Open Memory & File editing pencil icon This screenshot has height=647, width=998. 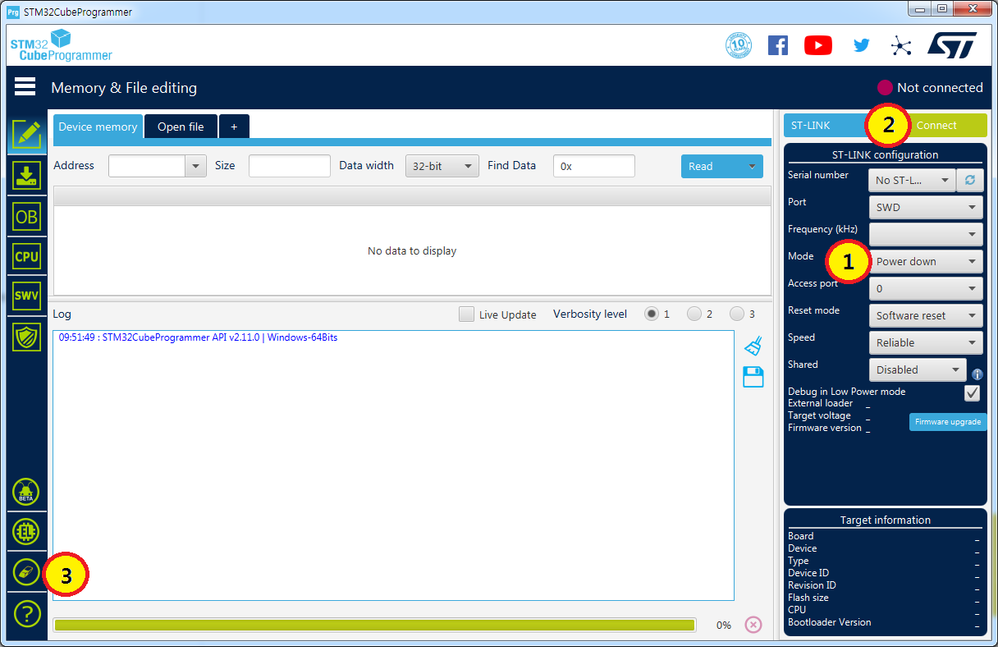coord(26,135)
